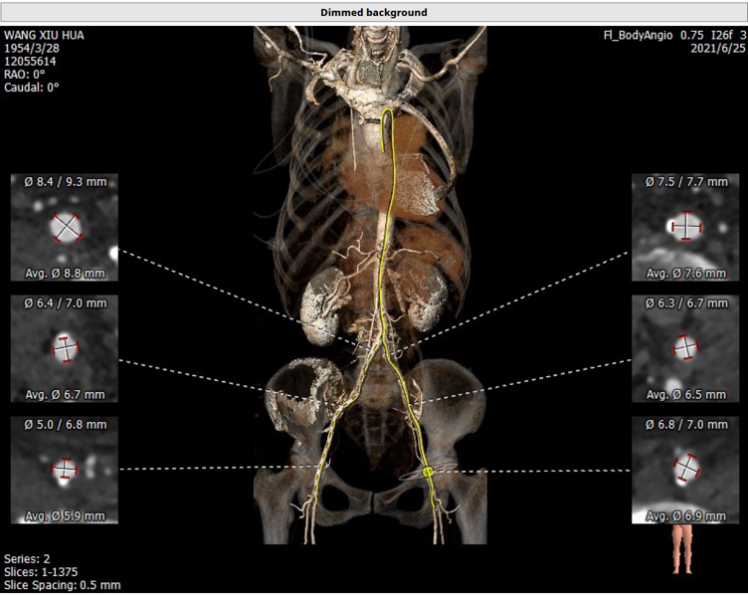Select the yellow marker on the femoral artery
Viewport: 748px width, 595px height.
[427, 469]
